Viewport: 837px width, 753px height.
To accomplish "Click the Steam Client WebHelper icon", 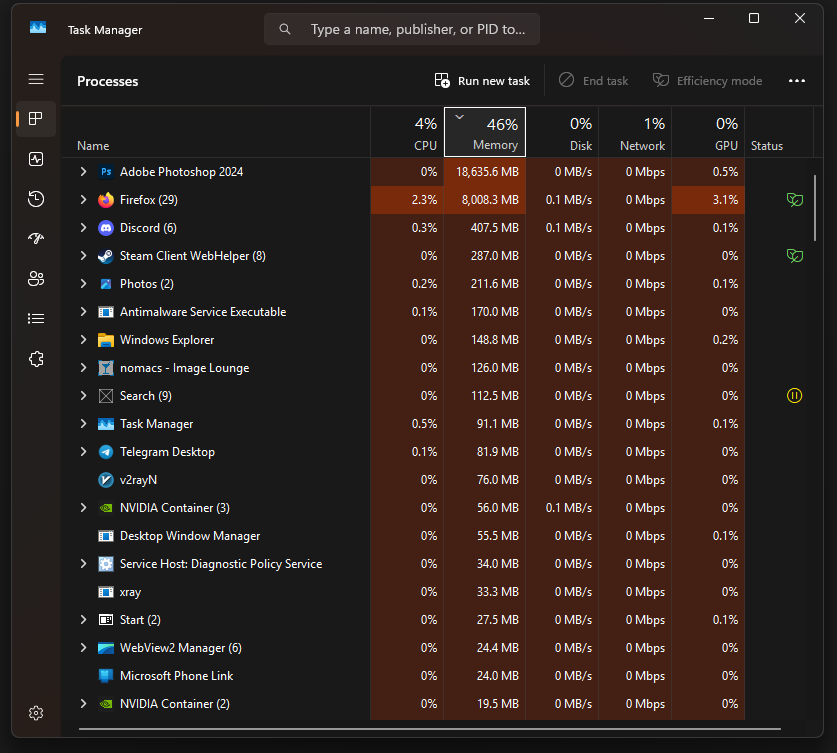I will tap(106, 256).
